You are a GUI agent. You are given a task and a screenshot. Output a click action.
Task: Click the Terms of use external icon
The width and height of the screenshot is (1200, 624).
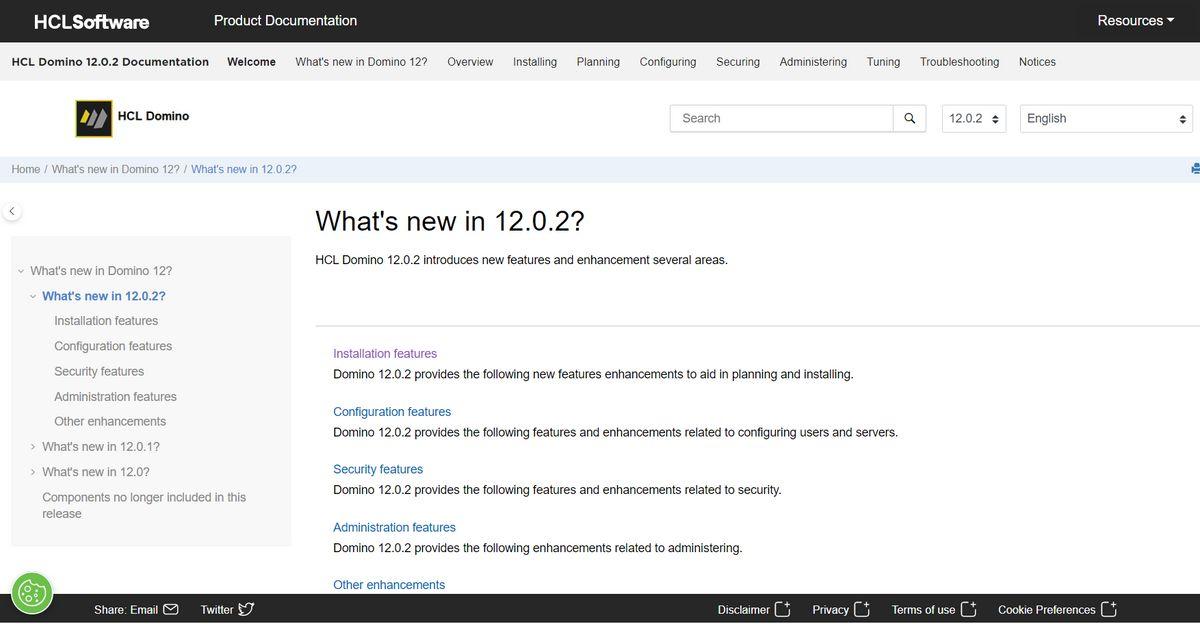(x=968, y=609)
